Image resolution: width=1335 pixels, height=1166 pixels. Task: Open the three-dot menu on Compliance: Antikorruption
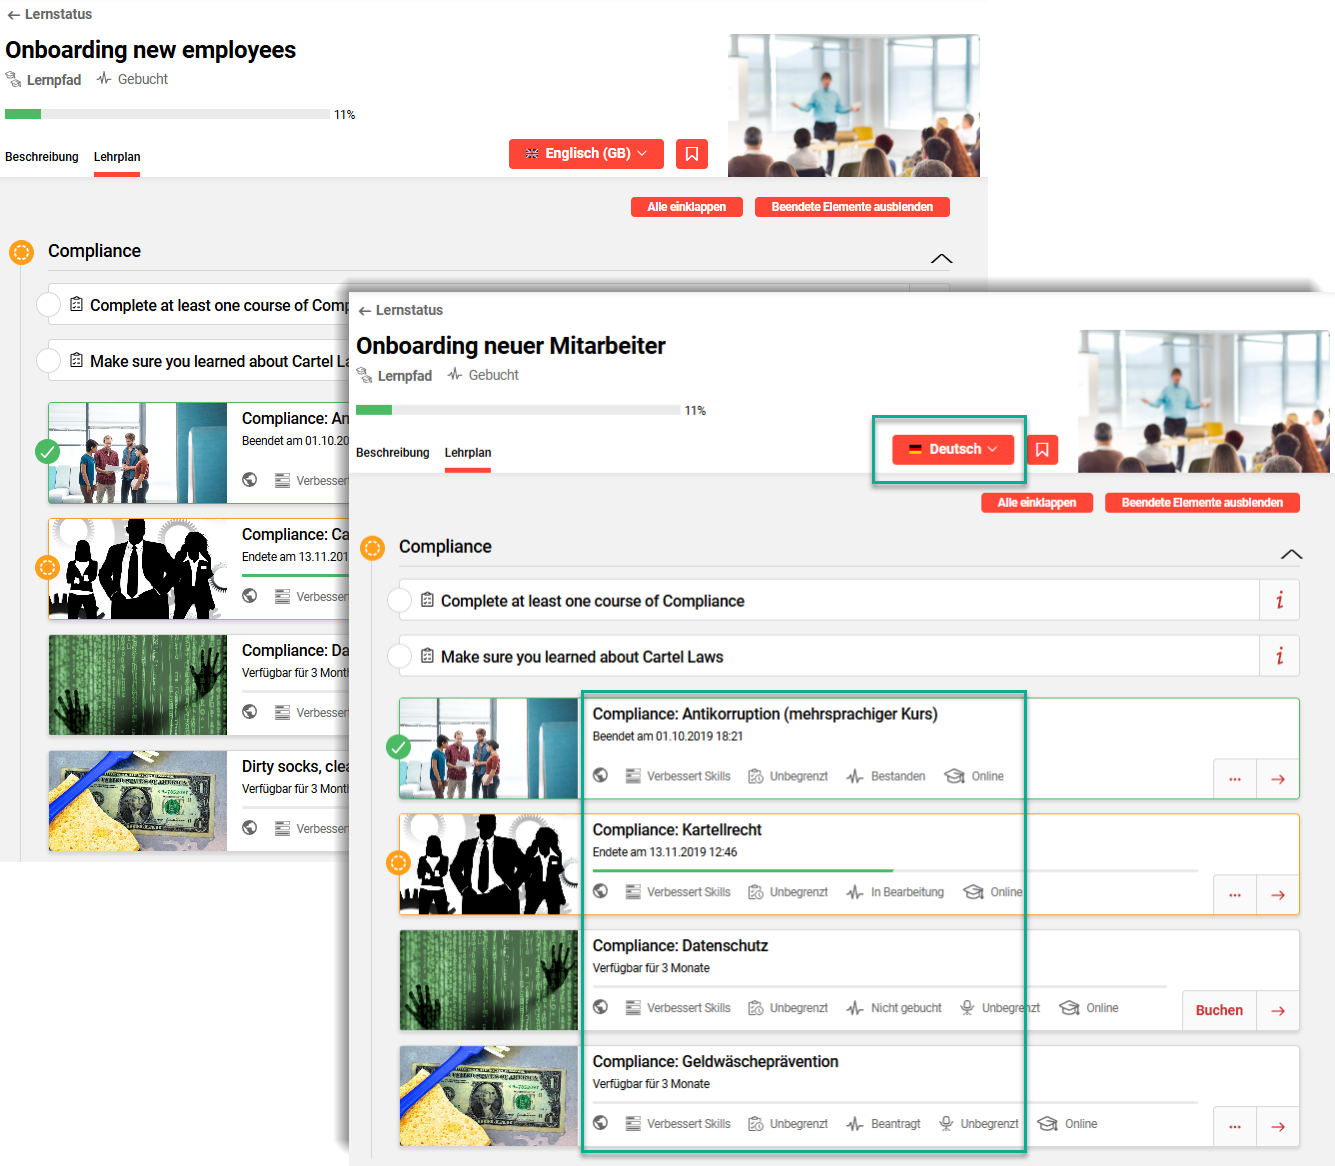coord(1235,778)
